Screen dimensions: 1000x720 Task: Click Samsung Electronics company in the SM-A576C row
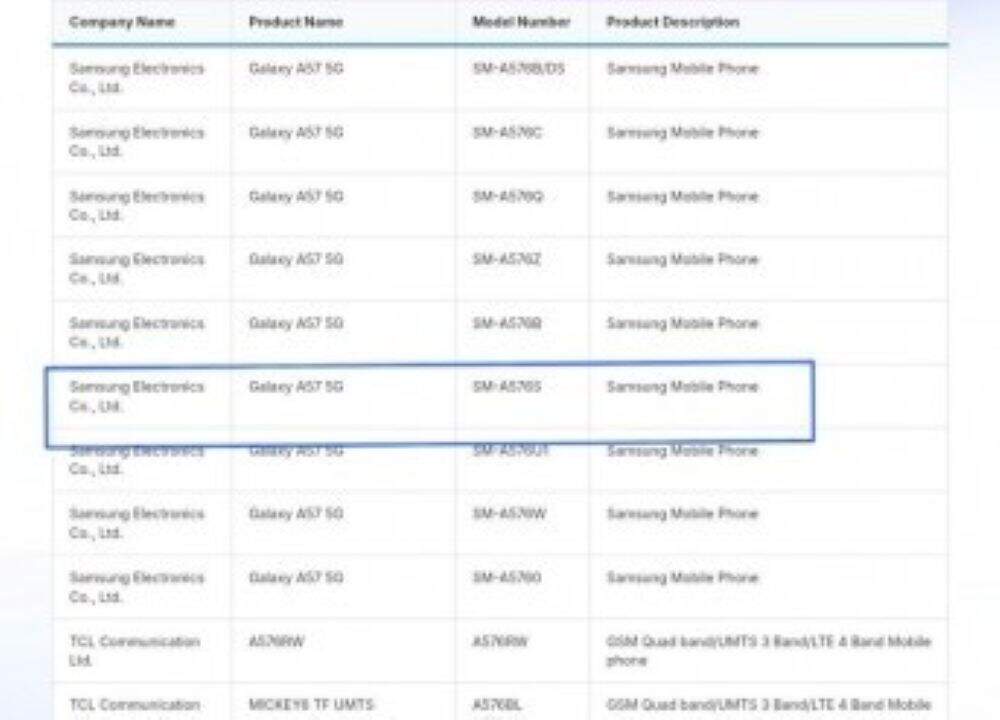[x=136, y=142]
